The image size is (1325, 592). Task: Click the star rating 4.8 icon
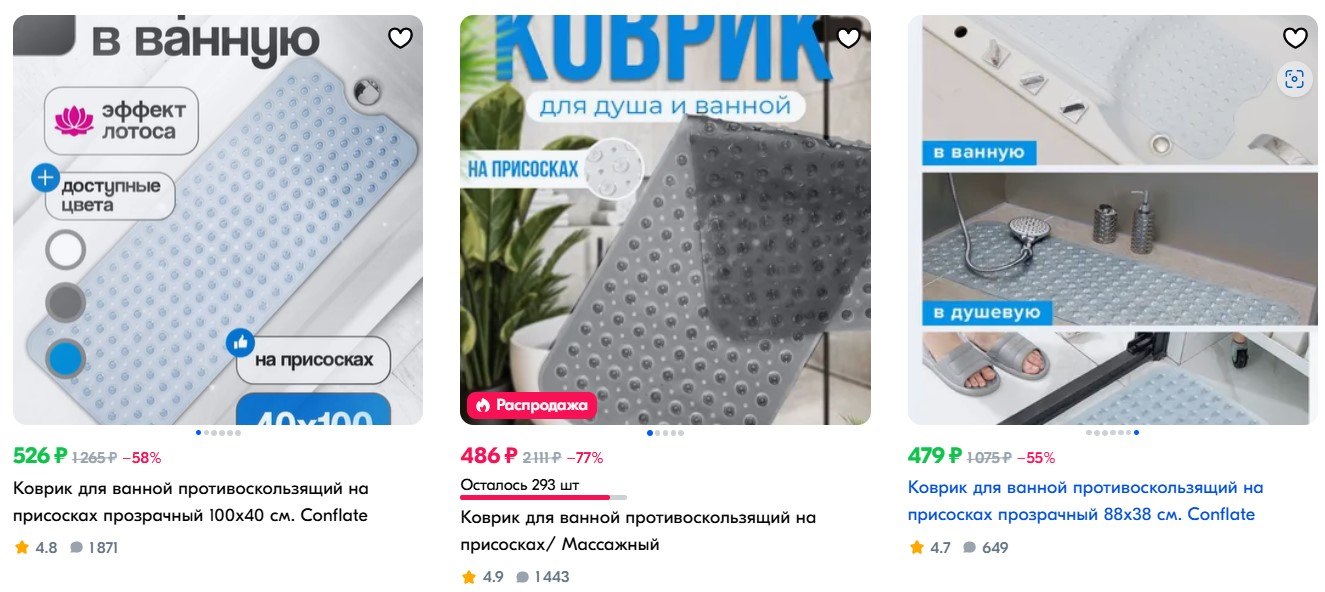(x=21, y=547)
